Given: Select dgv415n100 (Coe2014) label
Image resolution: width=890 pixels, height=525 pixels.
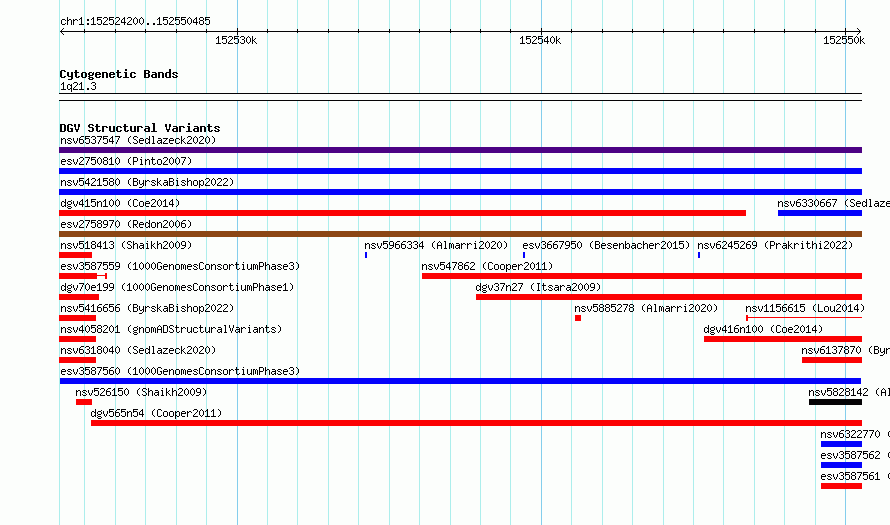Looking at the screenshot, I should (120, 203).
